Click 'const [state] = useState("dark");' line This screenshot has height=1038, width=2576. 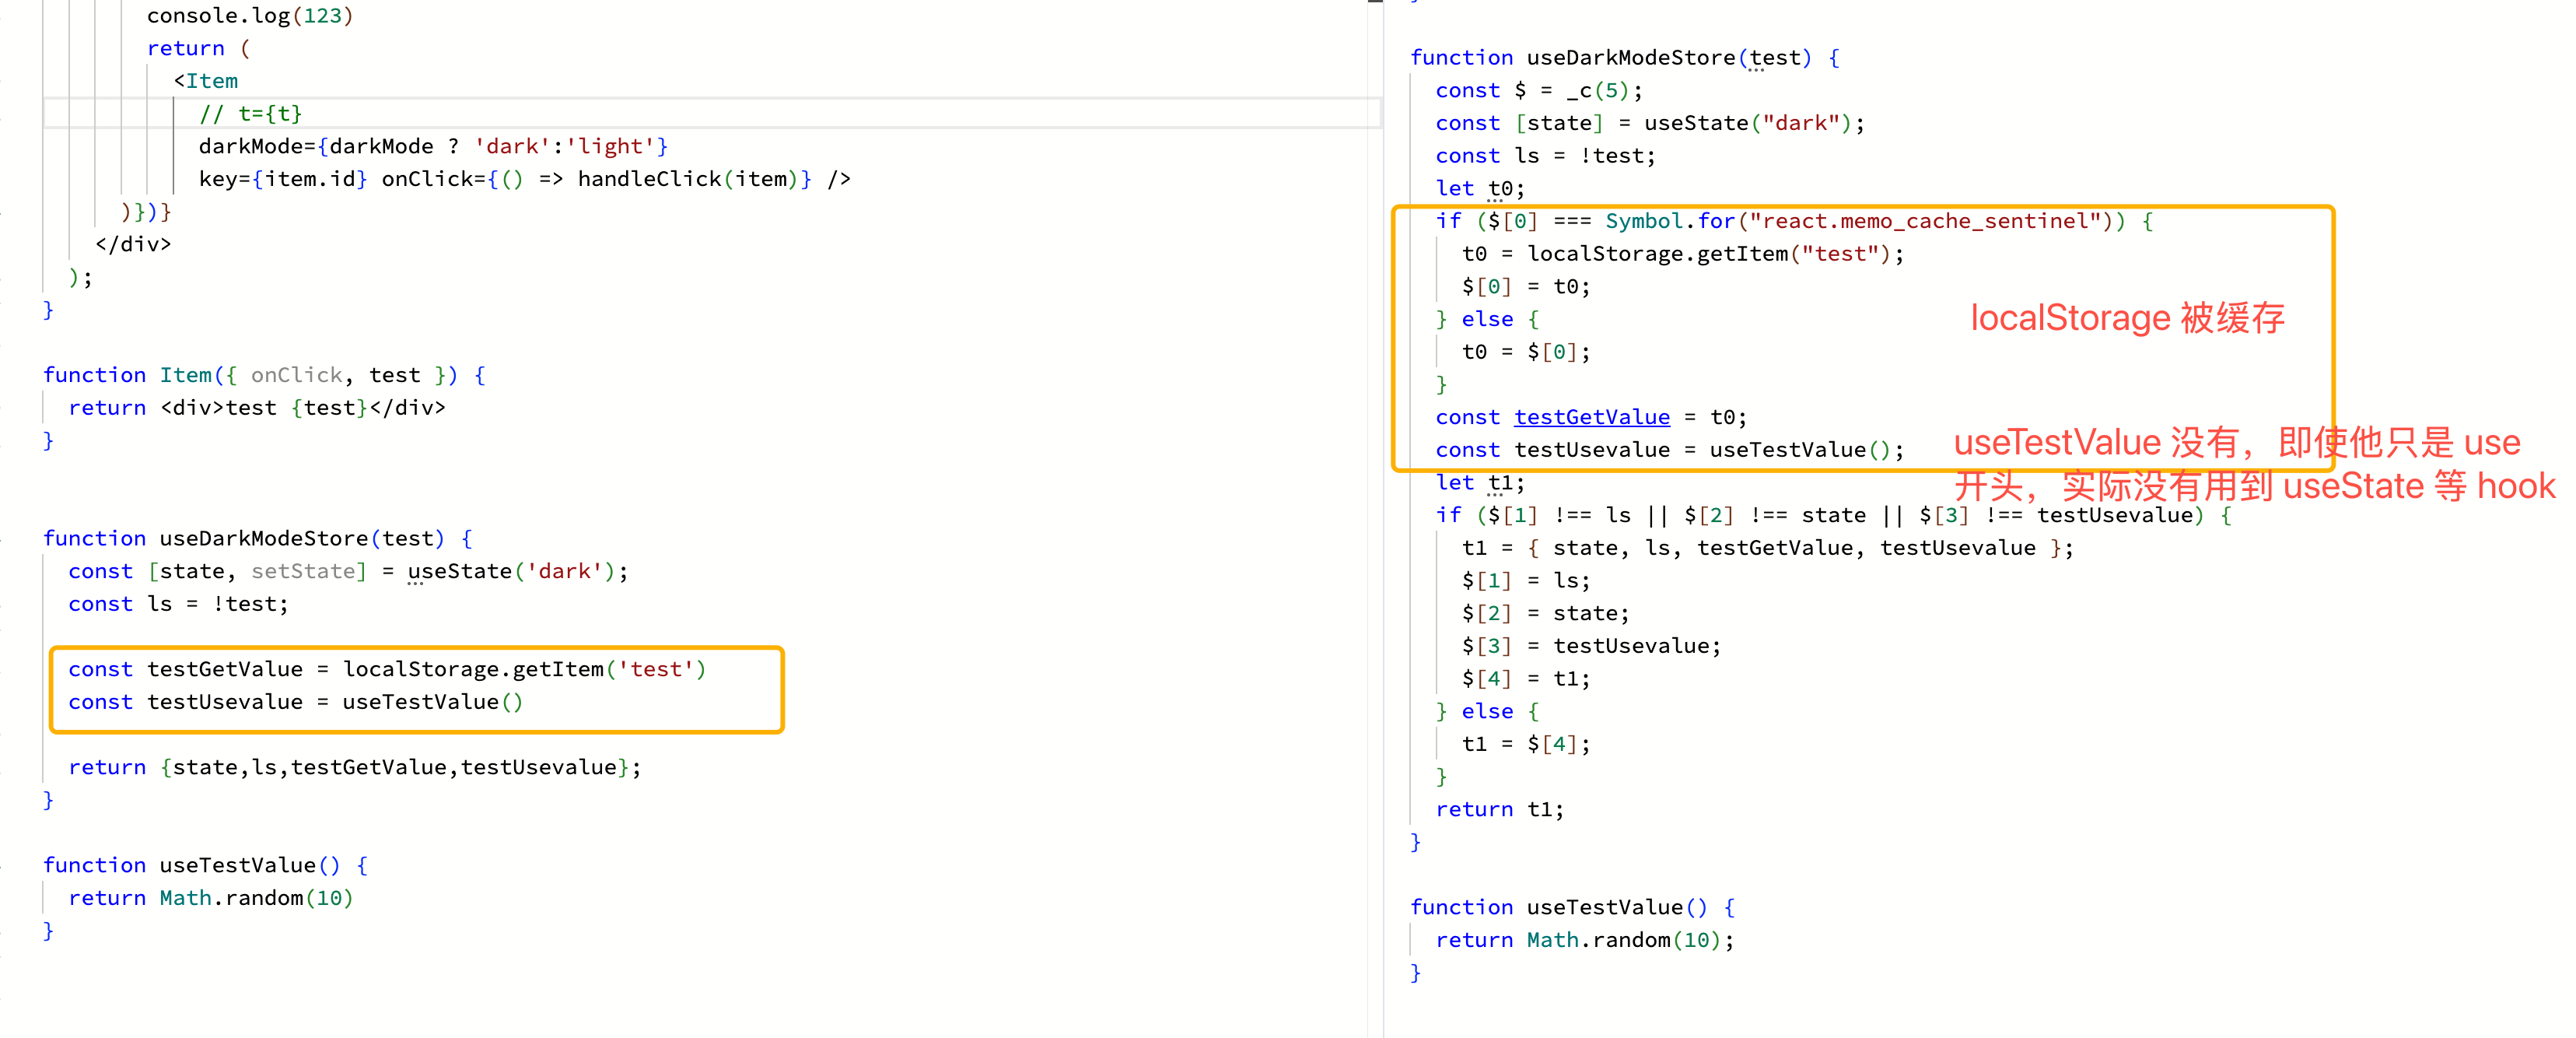(1650, 123)
